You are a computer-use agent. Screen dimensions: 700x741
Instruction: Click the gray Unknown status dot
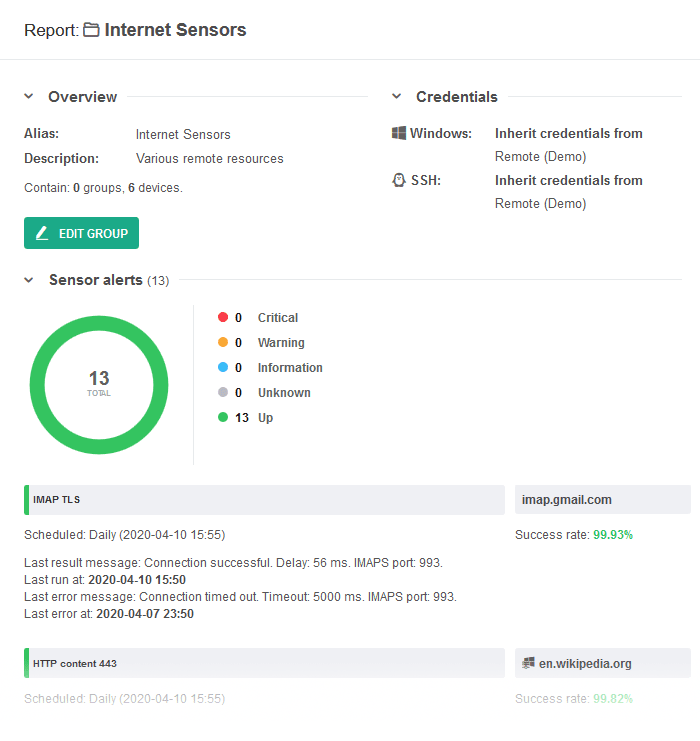tap(223, 392)
